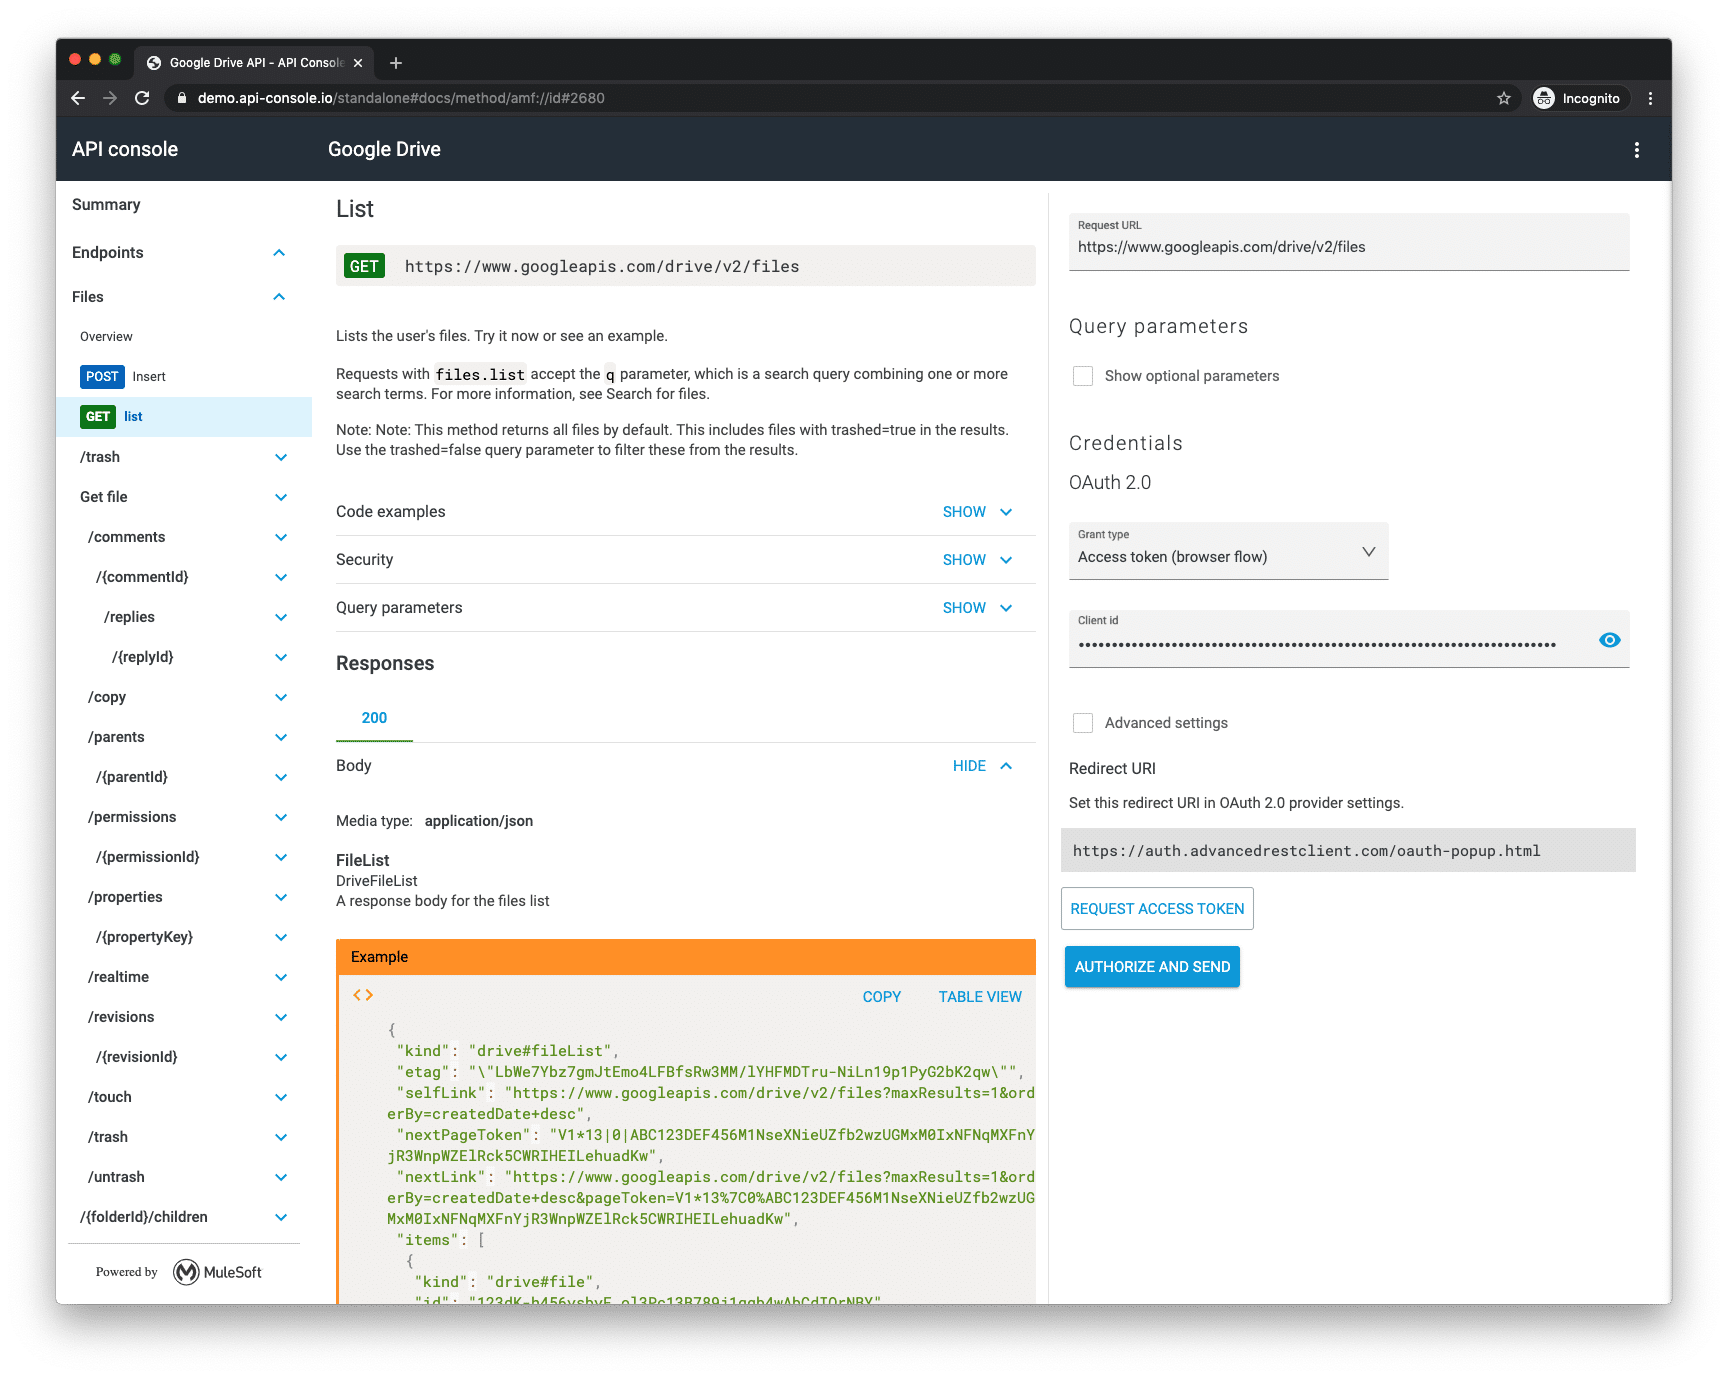Select the GET list endpoint in sidebar
The image size is (1728, 1378).
(x=133, y=417)
